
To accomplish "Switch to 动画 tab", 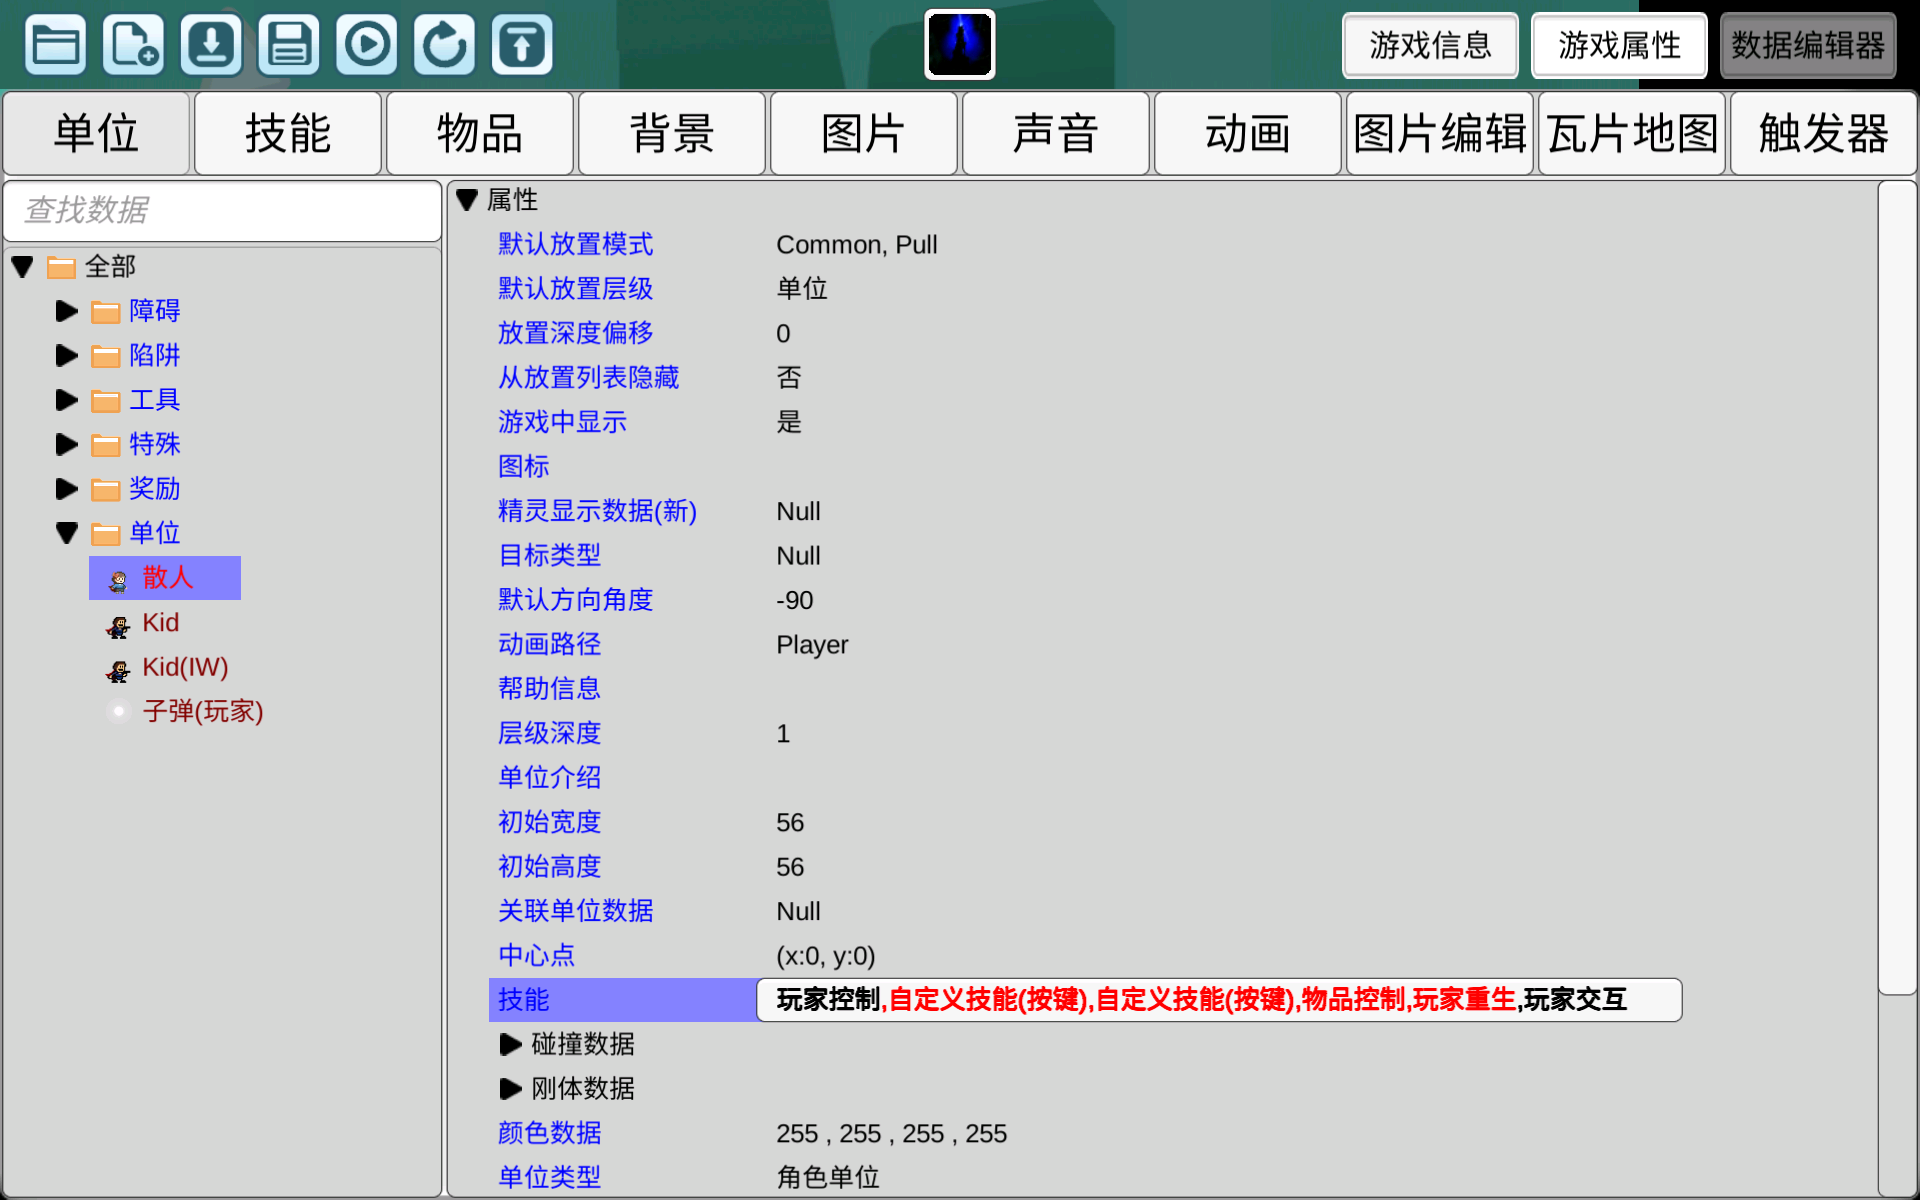I will [x=1248, y=133].
